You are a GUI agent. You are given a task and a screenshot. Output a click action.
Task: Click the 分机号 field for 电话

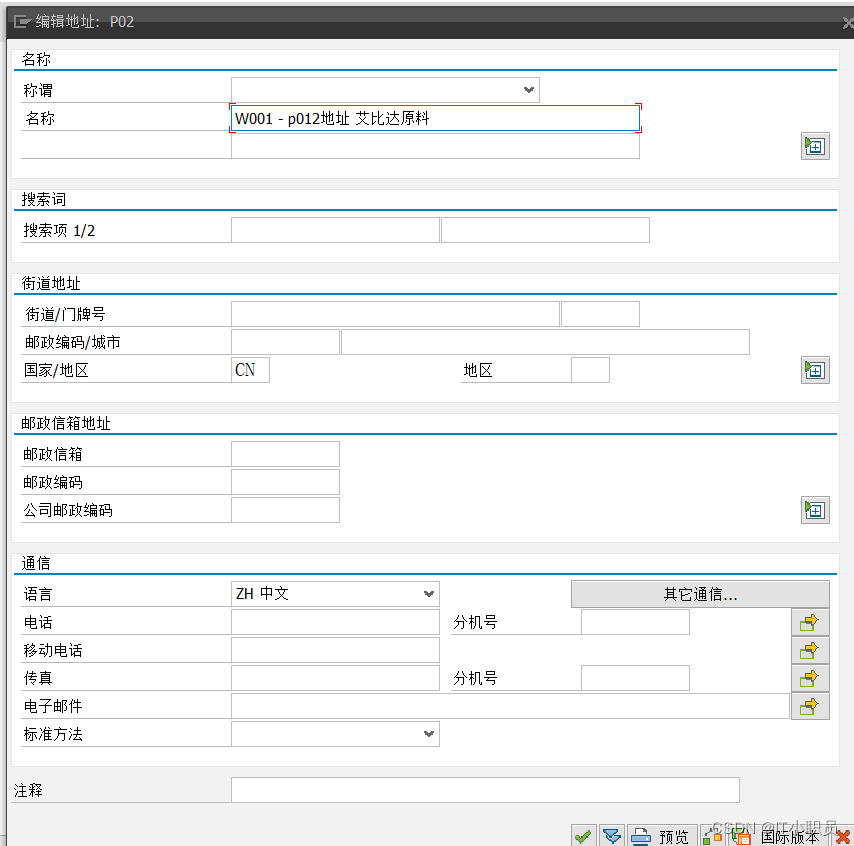pyautogui.click(x=635, y=622)
